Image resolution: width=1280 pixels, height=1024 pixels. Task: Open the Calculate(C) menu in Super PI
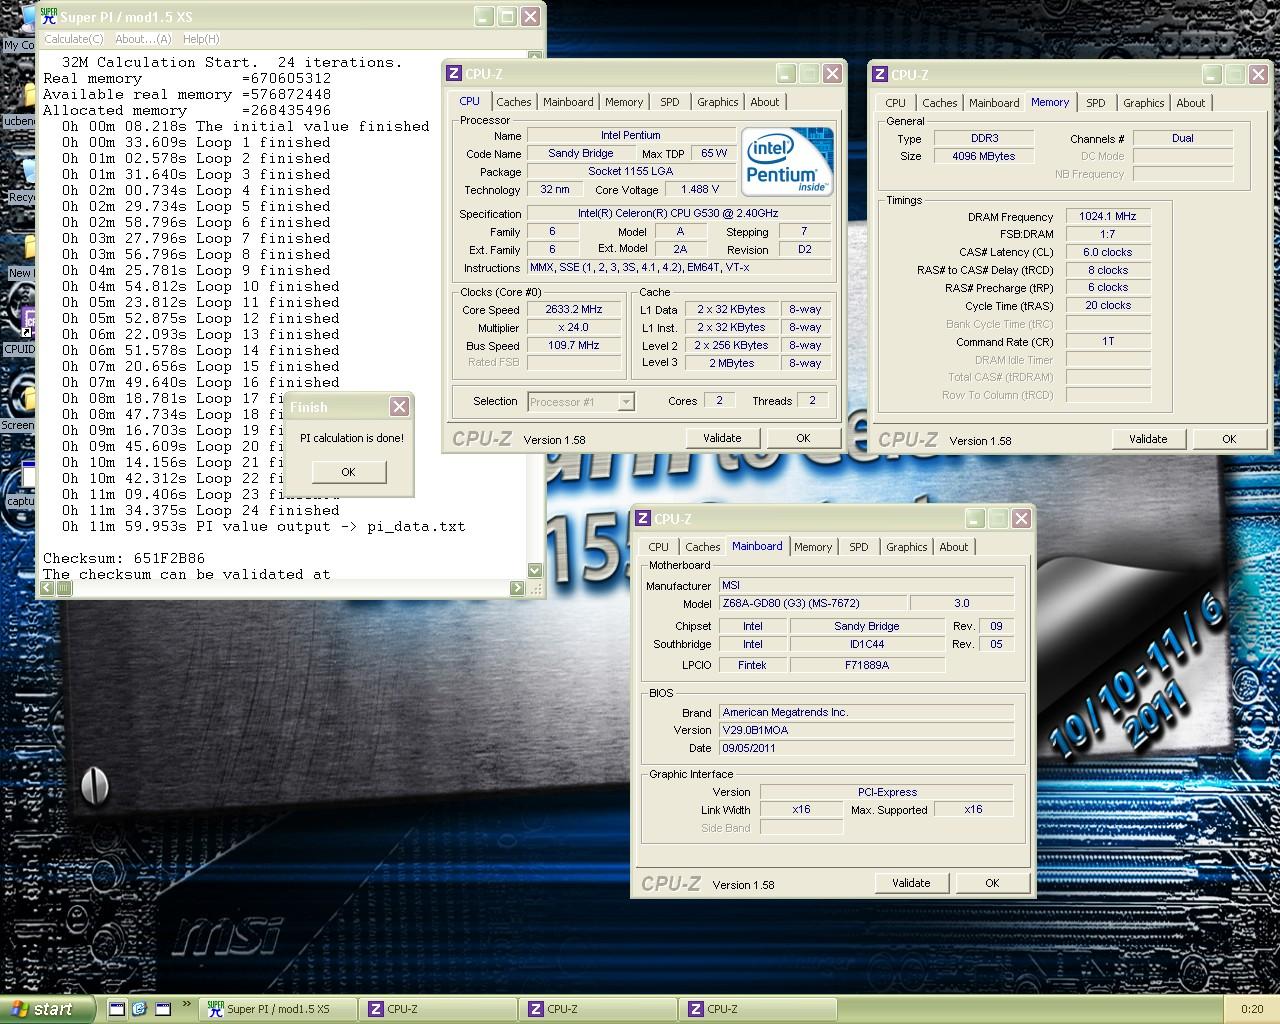[x=74, y=39]
